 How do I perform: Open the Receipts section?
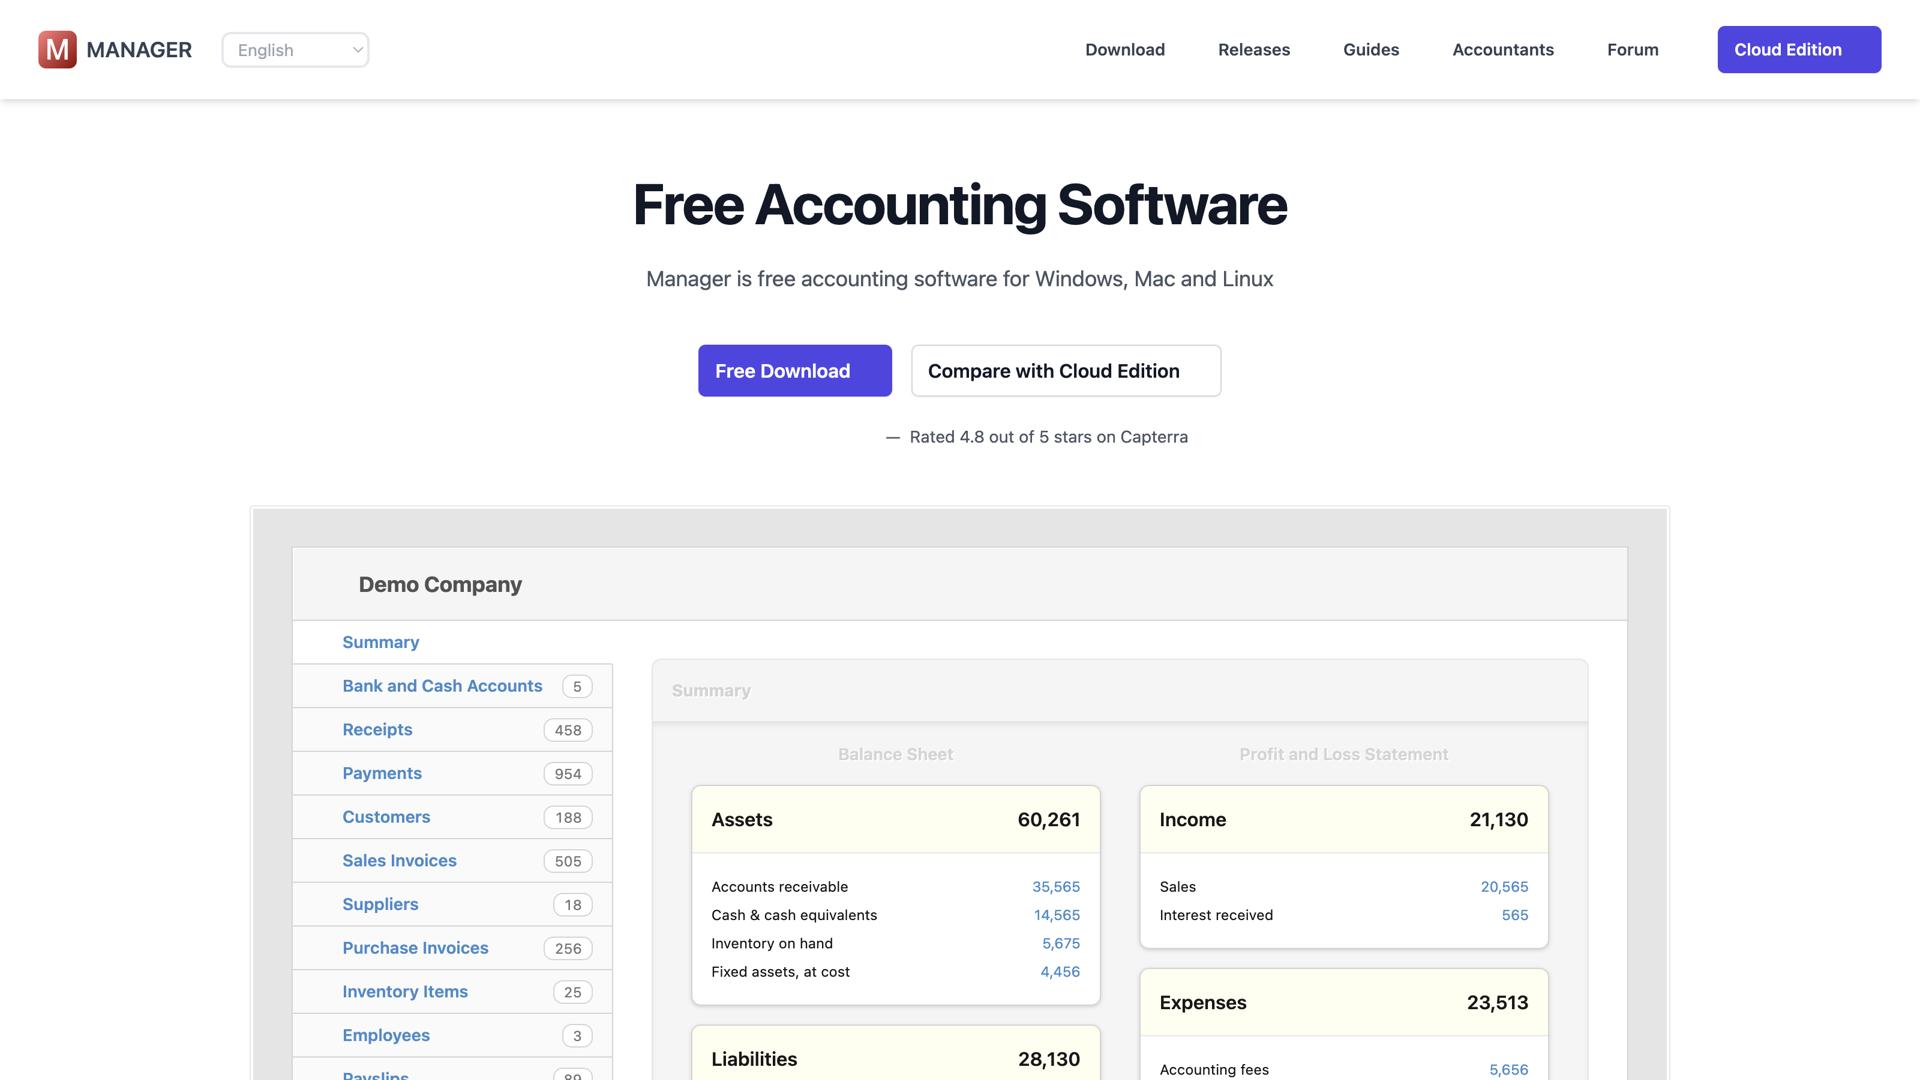pyautogui.click(x=377, y=730)
